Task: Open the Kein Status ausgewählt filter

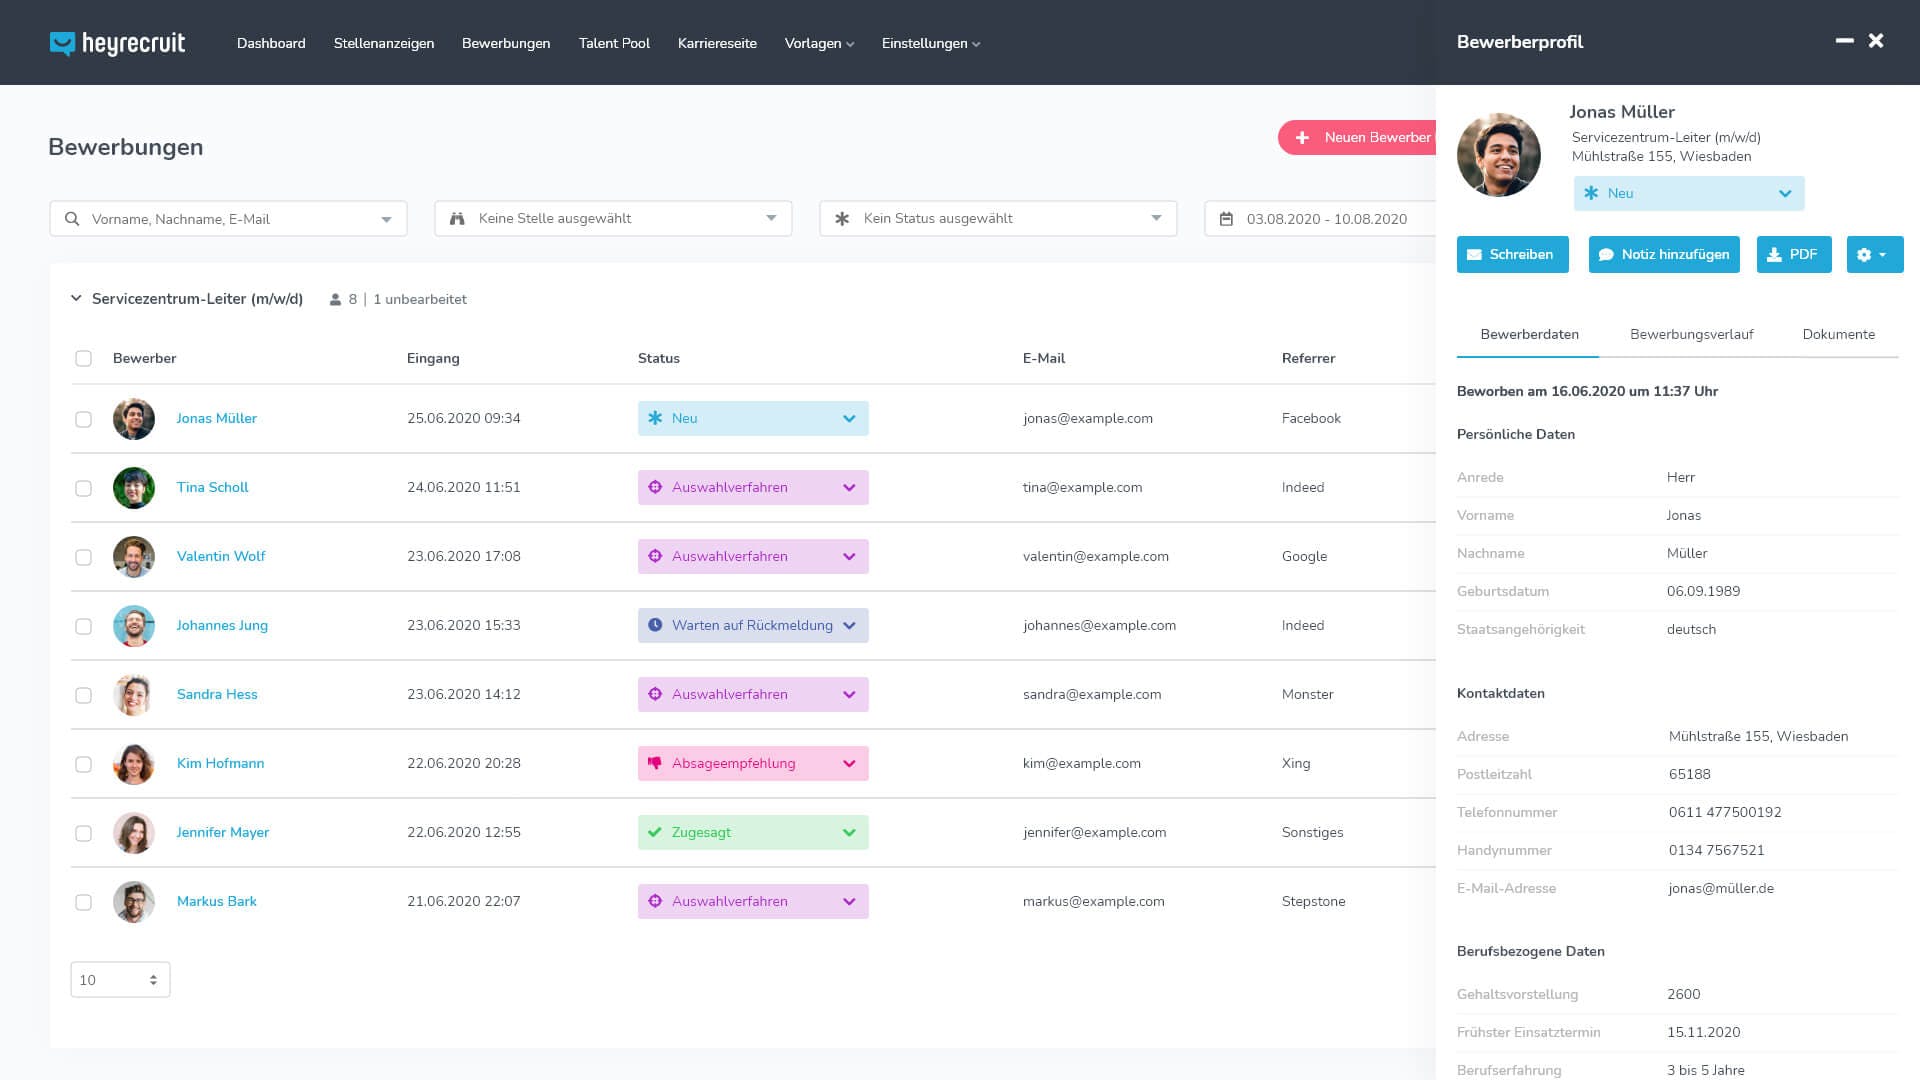Action: pos(997,219)
